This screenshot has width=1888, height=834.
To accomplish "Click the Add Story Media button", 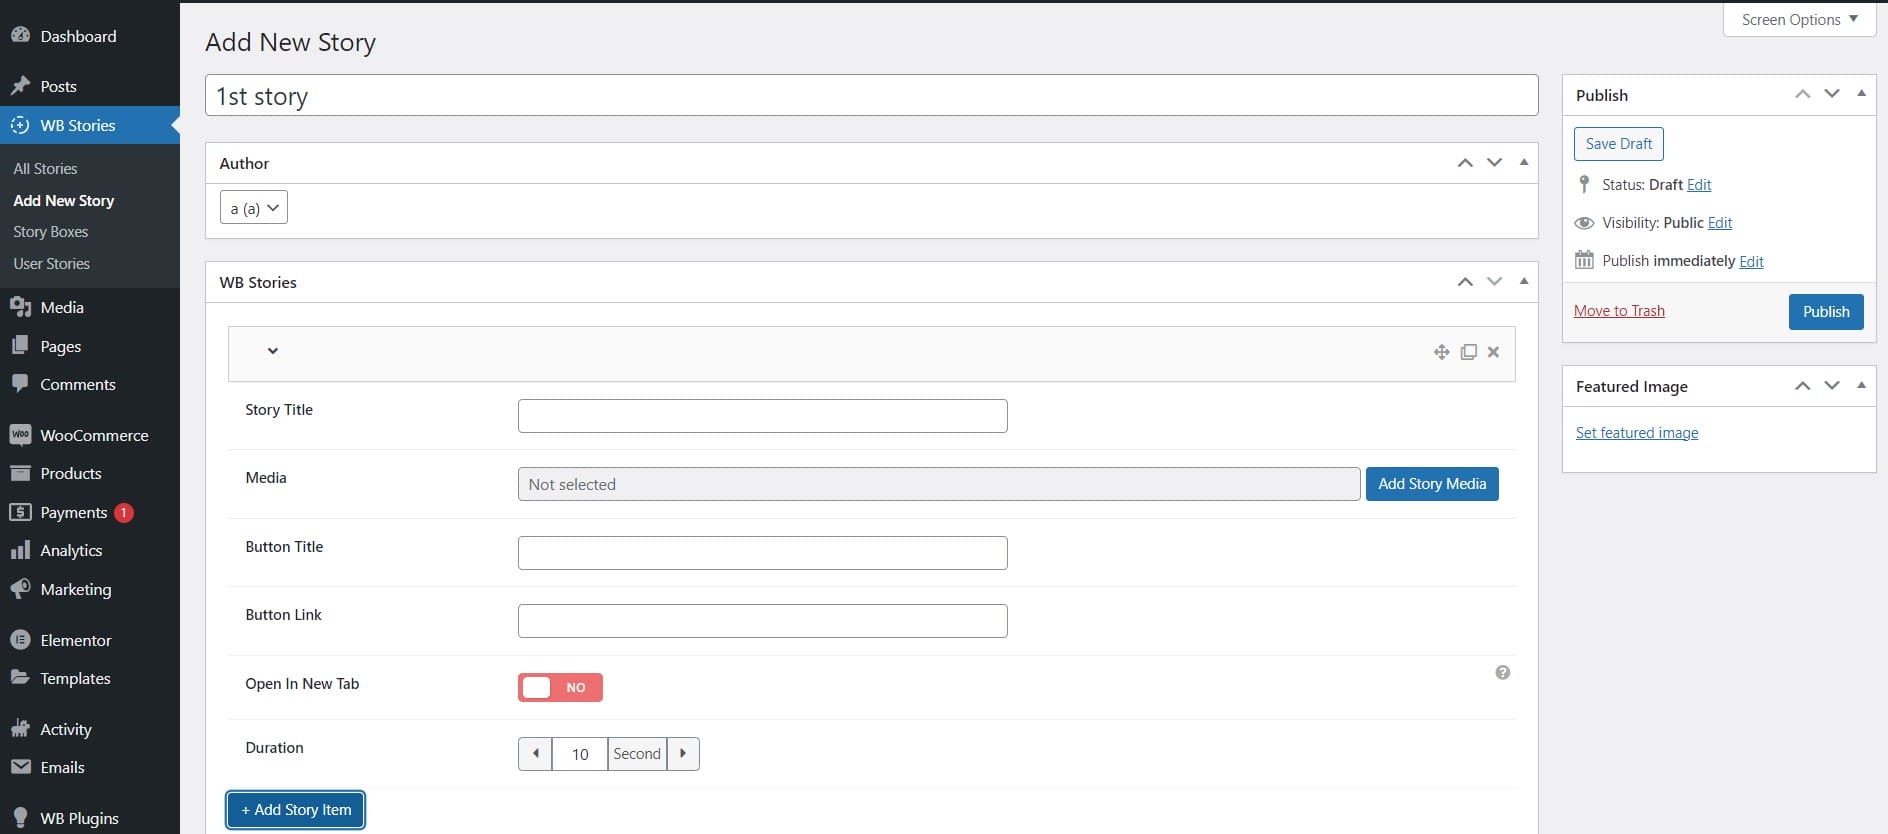I will click(1431, 484).
